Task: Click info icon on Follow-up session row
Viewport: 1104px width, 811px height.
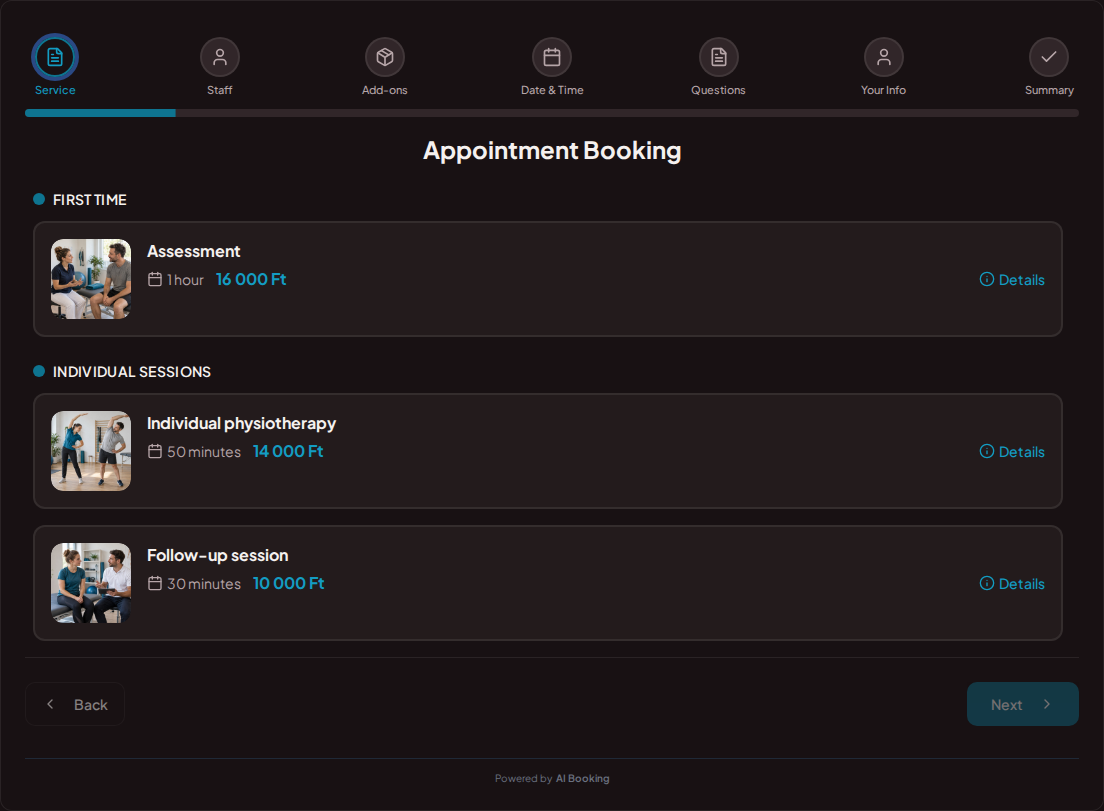Action: point(987,584)
